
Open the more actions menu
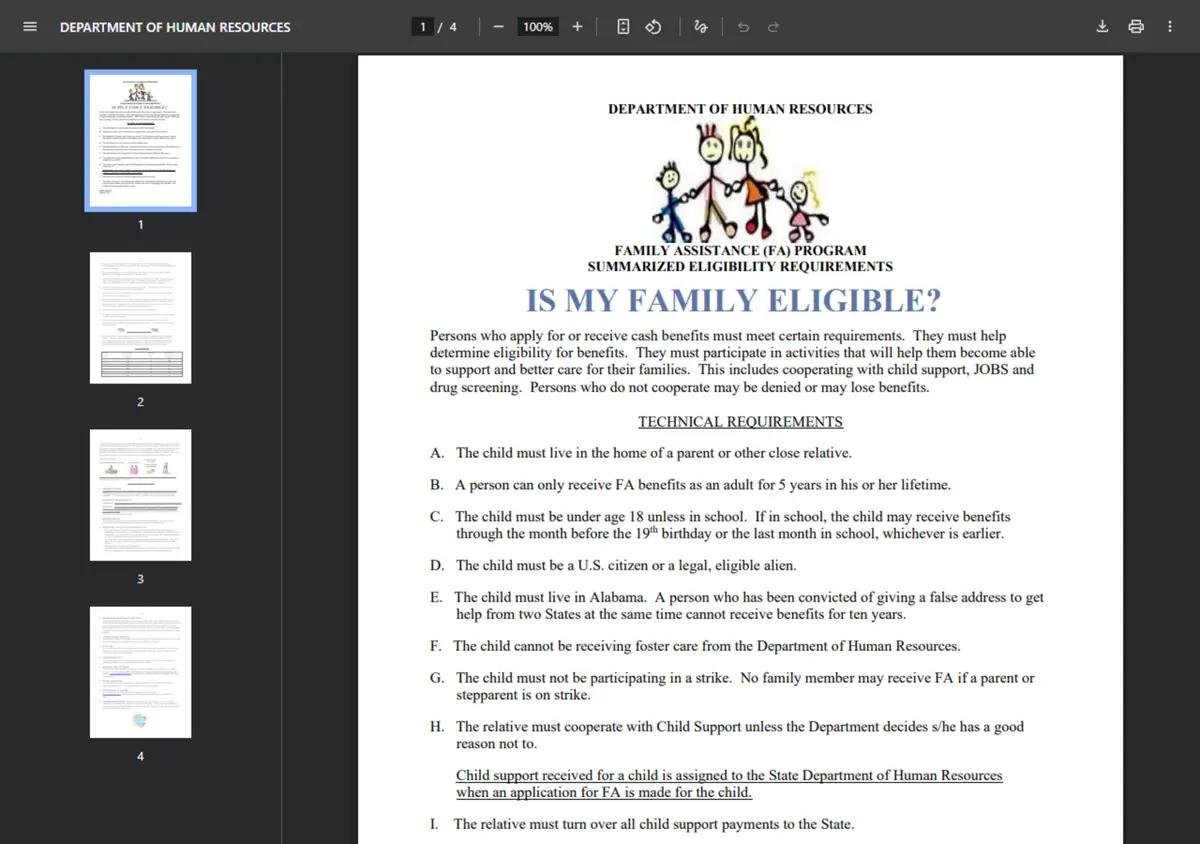pos(1169,27)
